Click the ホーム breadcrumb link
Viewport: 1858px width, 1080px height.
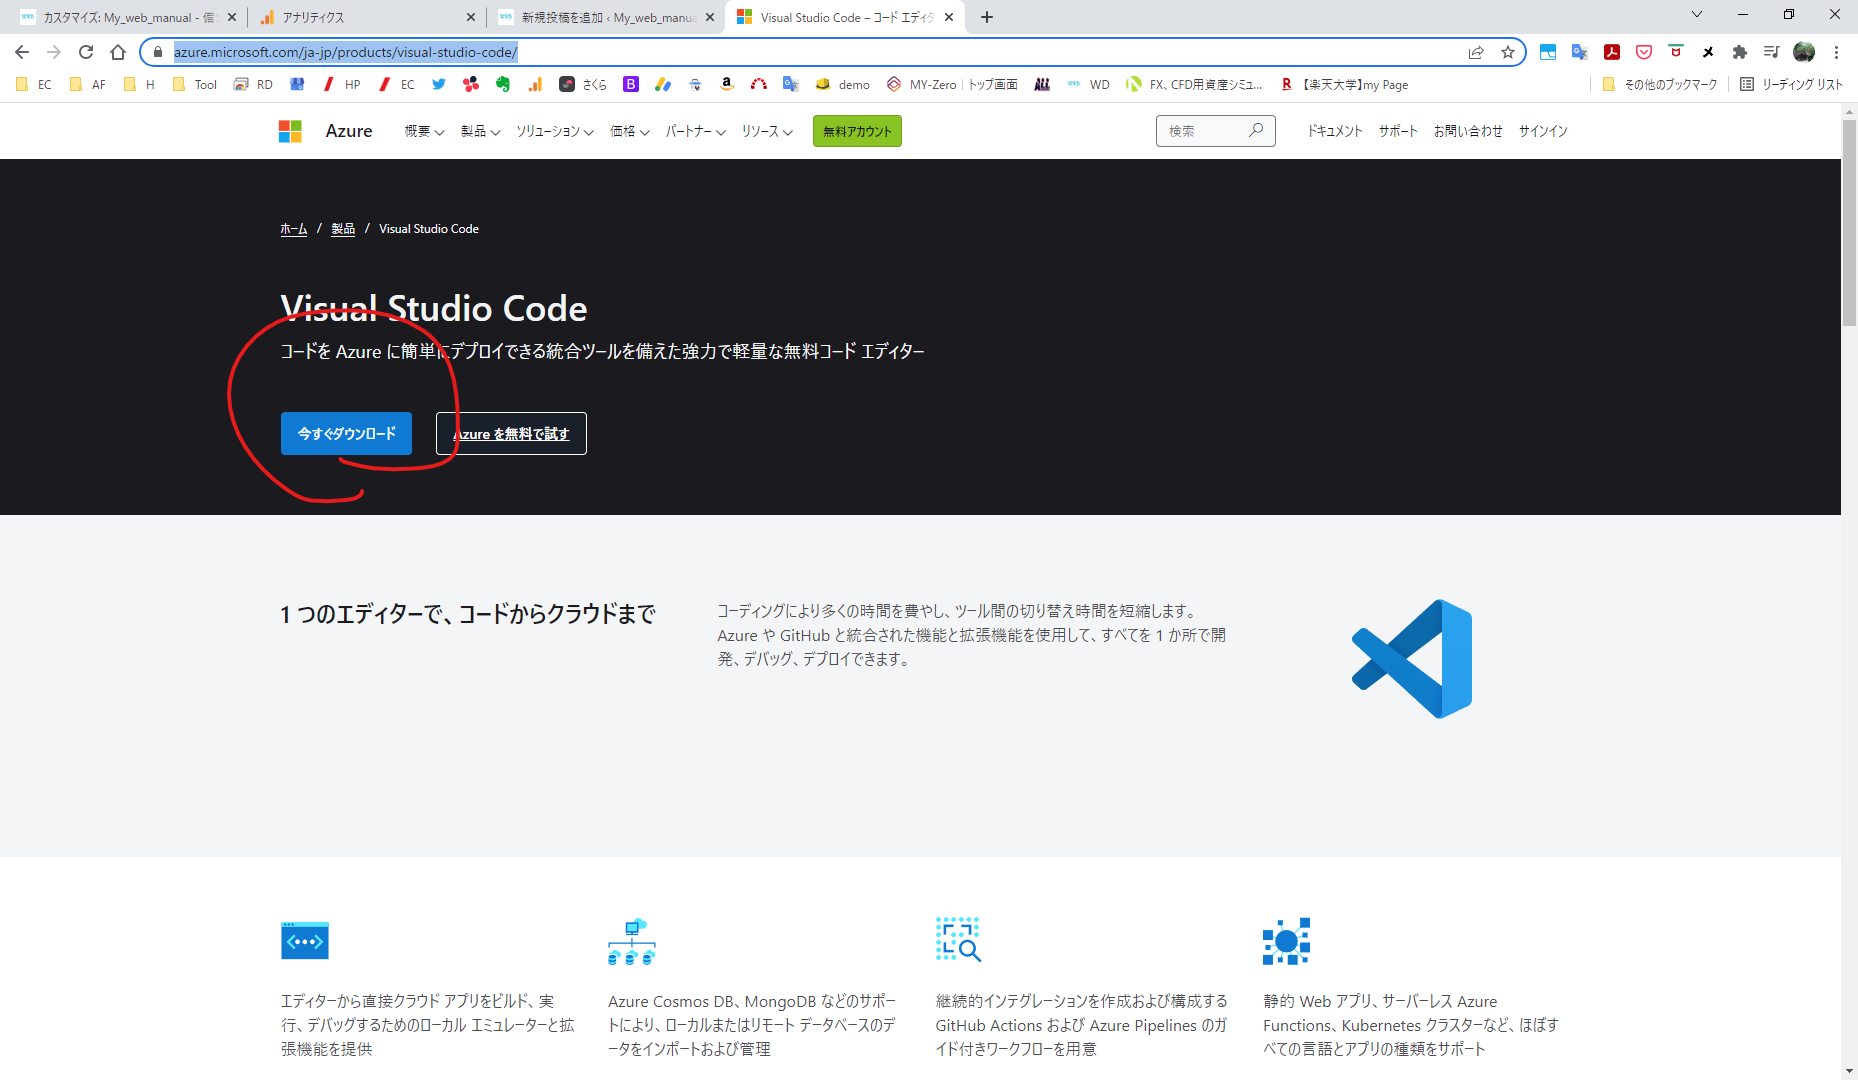pos(294,229)
